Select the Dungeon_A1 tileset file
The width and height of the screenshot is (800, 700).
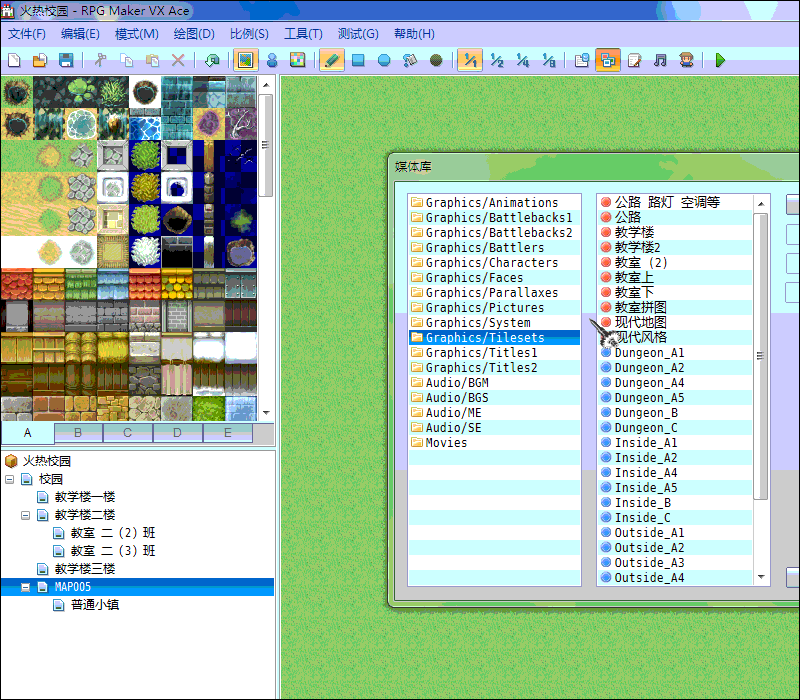pyautogui.click(x=676, y=353)
